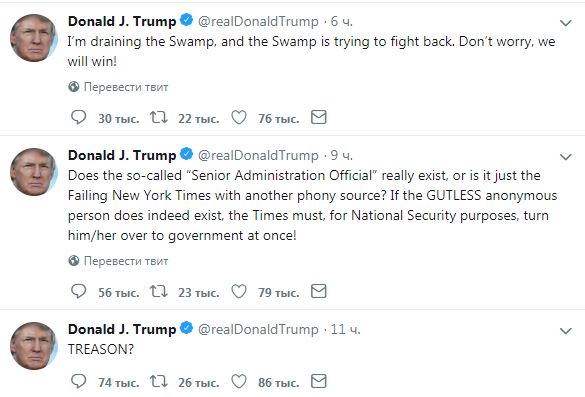Like the 'TREASON?' tweet
Image resolution: width=585 pixels, height=397 pixels.
[x=239, y=381]
